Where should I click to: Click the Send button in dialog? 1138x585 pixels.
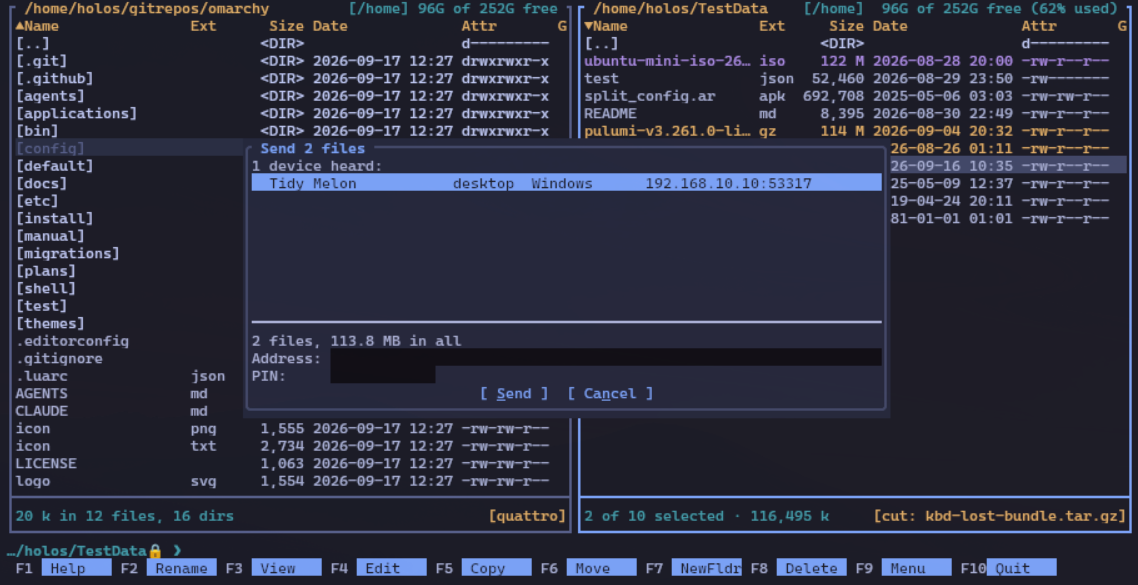[x=514, y=393]
